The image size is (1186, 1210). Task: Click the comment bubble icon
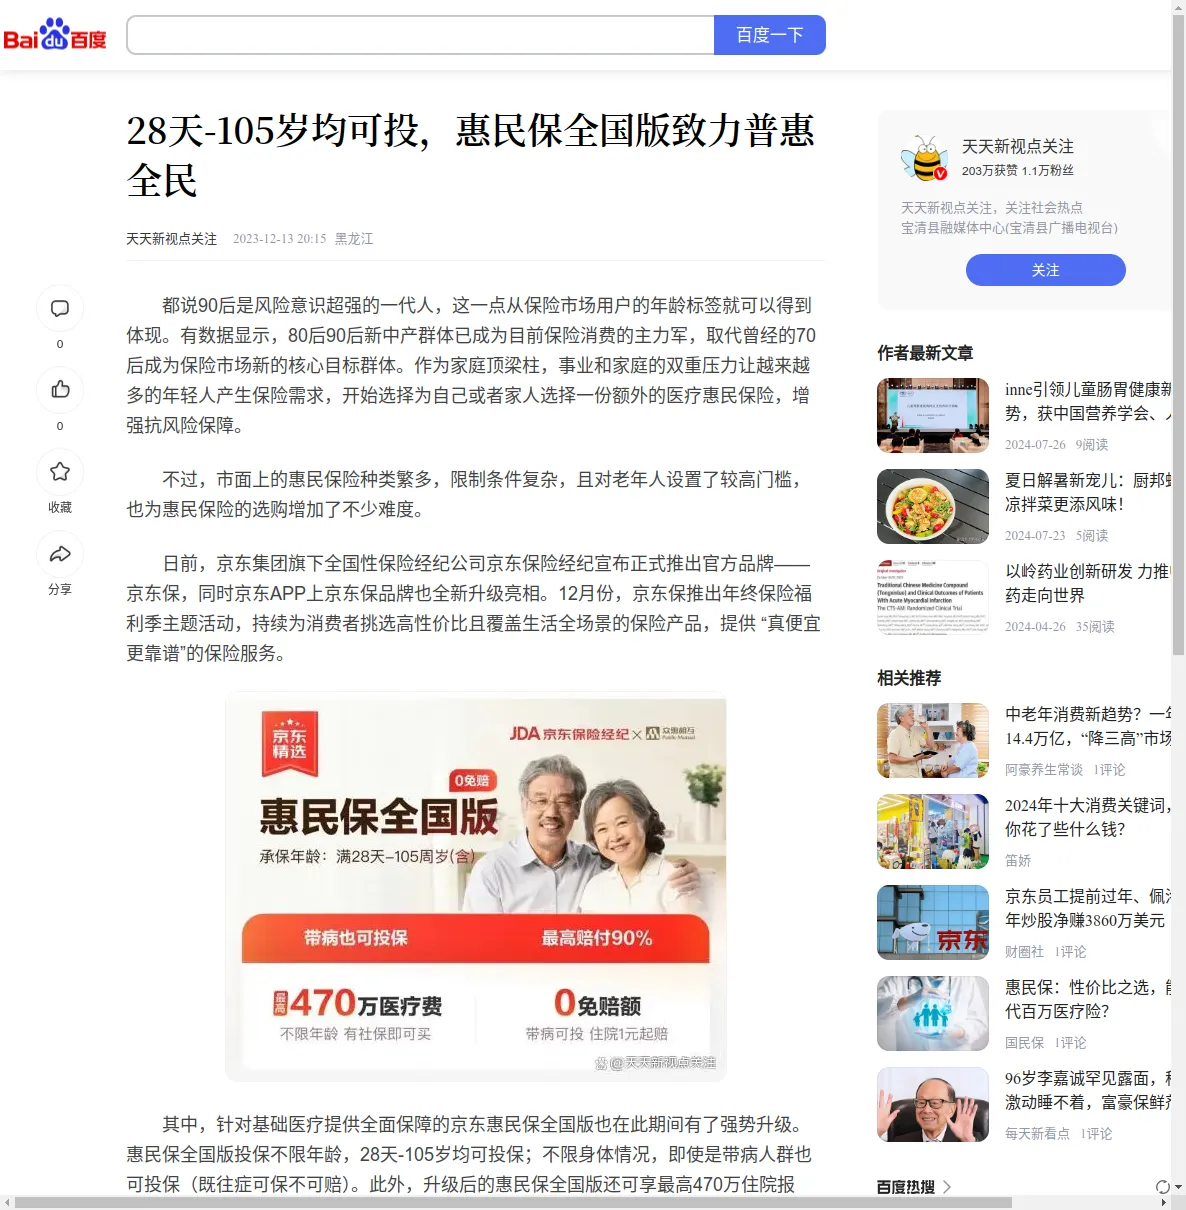point(60,309)
